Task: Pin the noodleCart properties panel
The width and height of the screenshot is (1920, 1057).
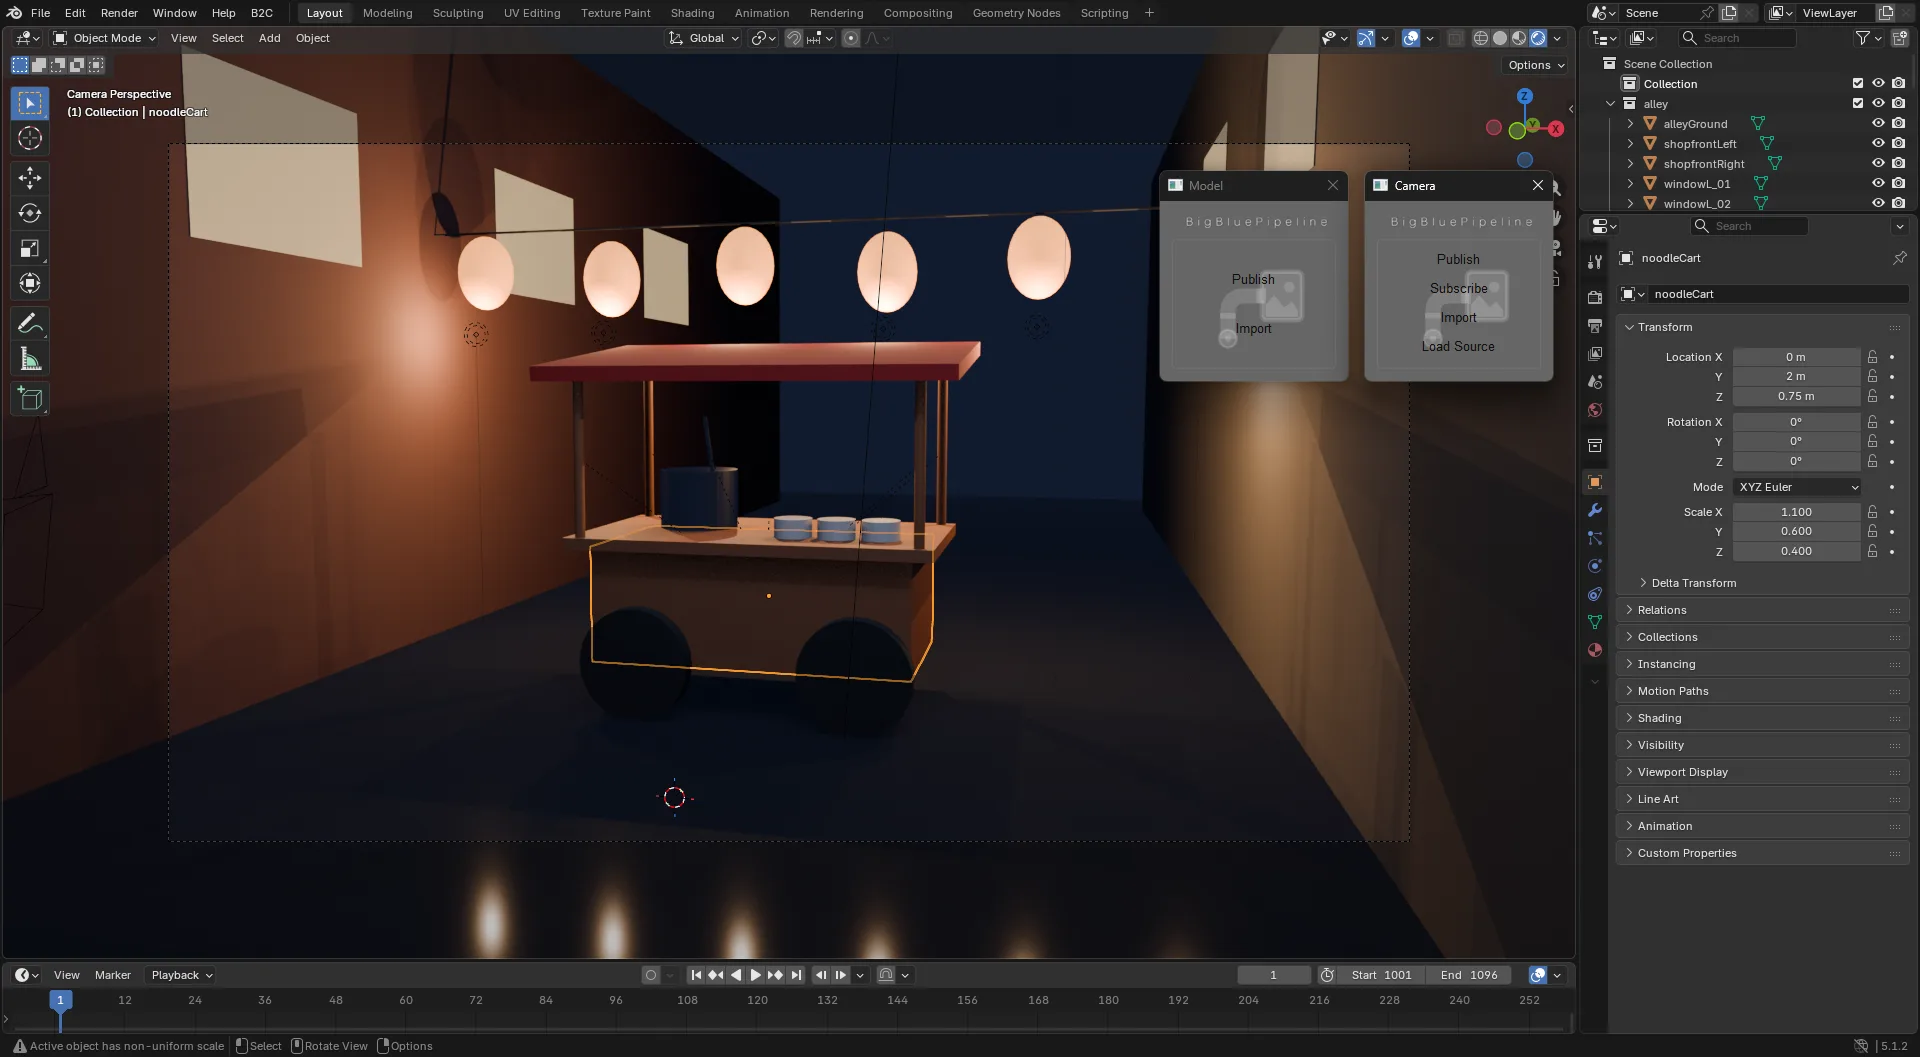Action: [1899, 258]
